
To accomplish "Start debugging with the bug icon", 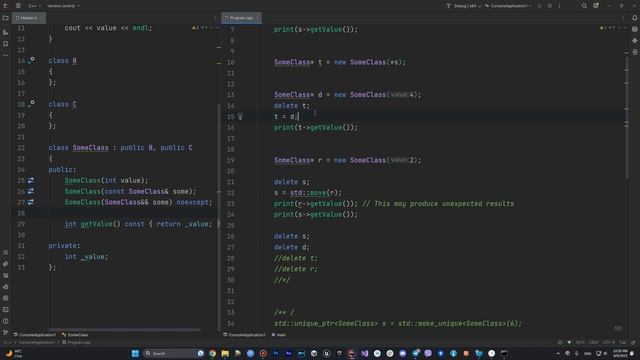I will pos(549,6).
